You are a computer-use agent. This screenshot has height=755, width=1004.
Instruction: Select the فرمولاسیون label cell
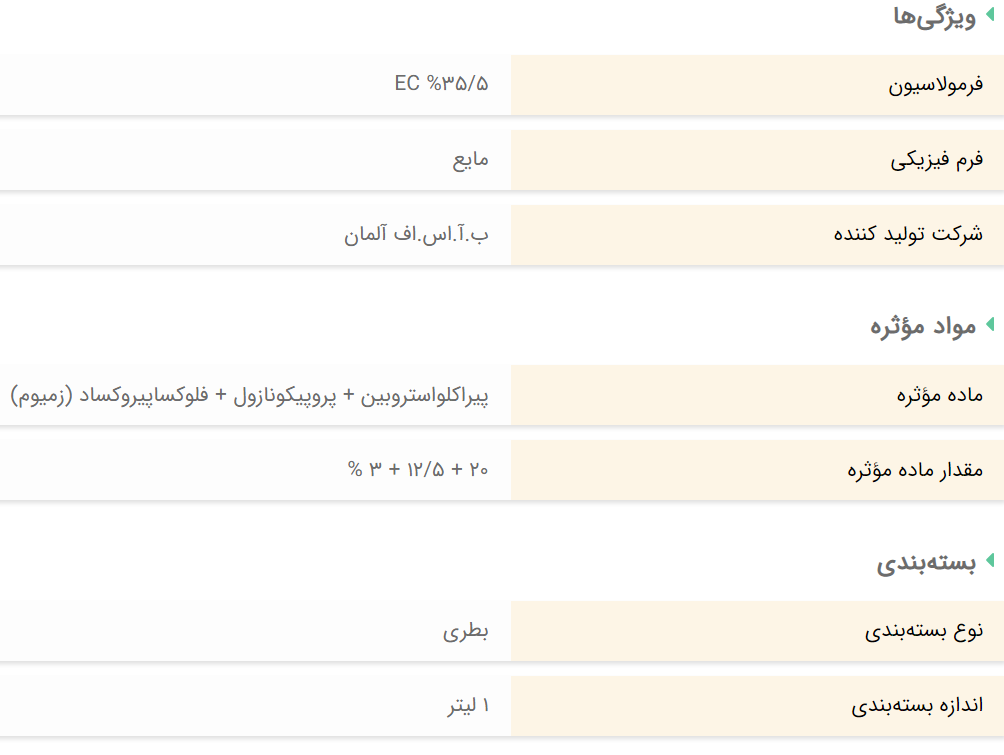tap(936, 85)
